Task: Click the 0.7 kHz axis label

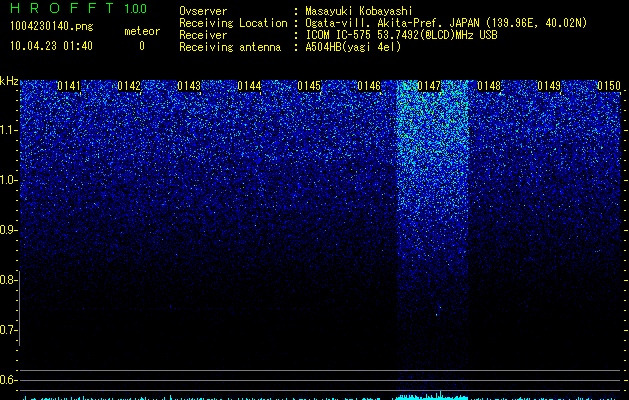Action: tap(8, 330)
